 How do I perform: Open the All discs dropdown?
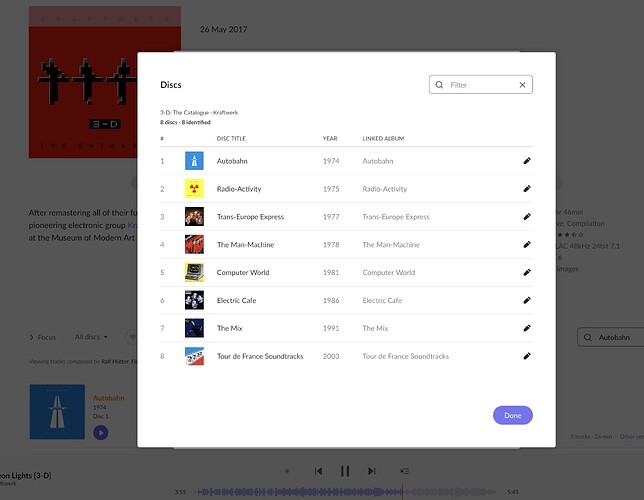[x=91, y=337]
